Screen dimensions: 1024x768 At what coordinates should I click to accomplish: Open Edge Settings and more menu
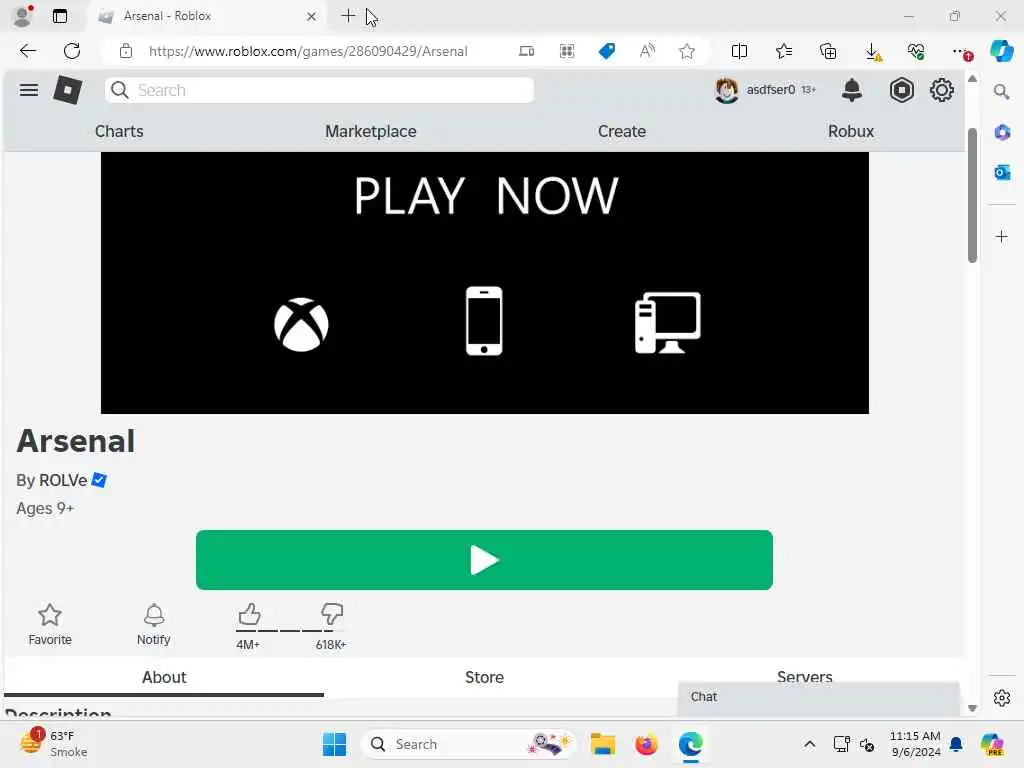pyautogui.click(x=961, y=52)
